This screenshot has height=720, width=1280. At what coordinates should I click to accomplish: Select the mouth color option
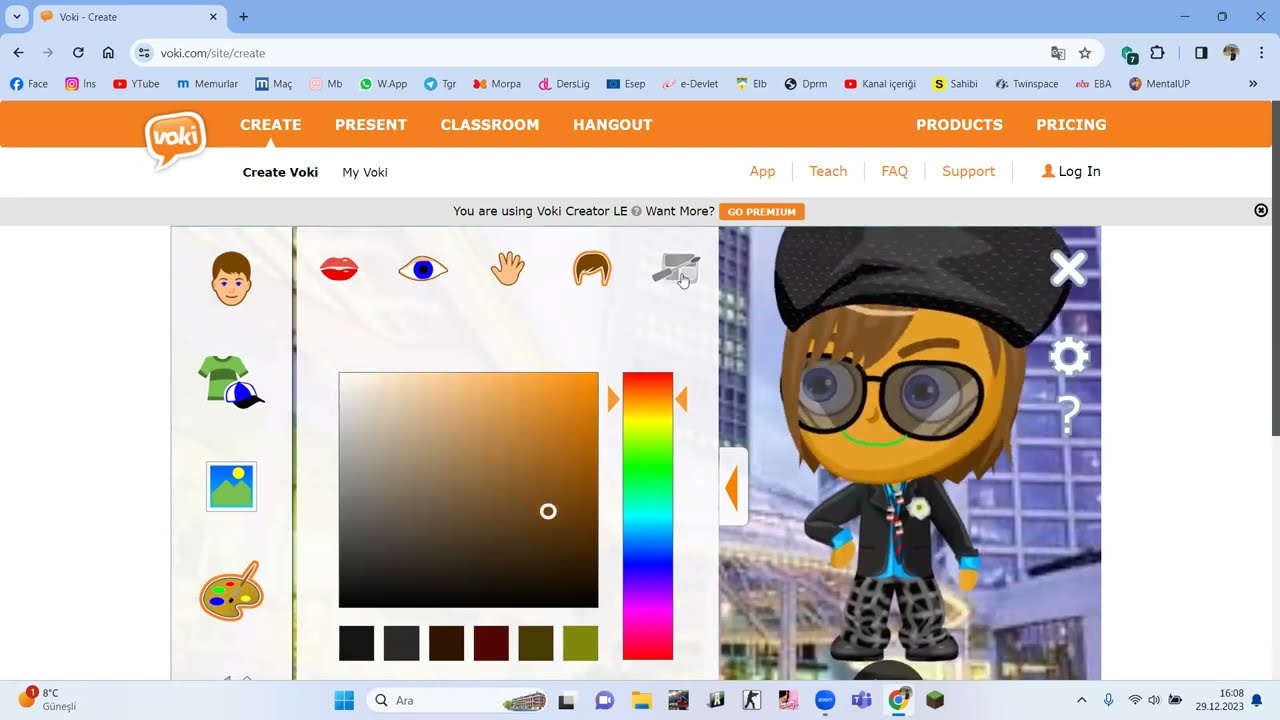click(x=339, y=269)
